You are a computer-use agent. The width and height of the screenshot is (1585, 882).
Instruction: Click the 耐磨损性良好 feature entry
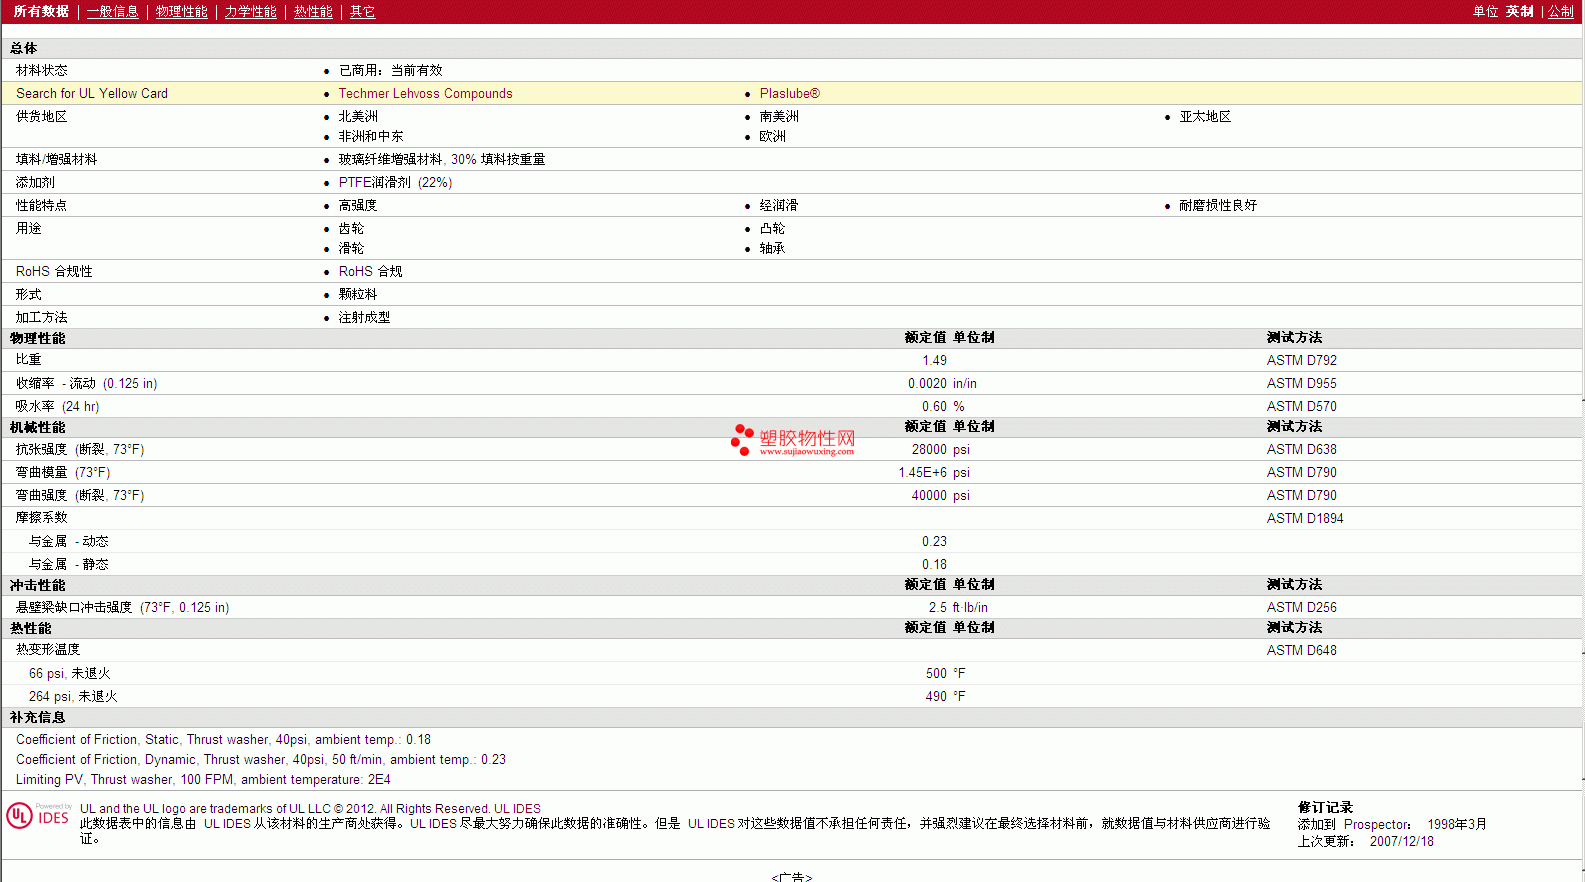1218,206
